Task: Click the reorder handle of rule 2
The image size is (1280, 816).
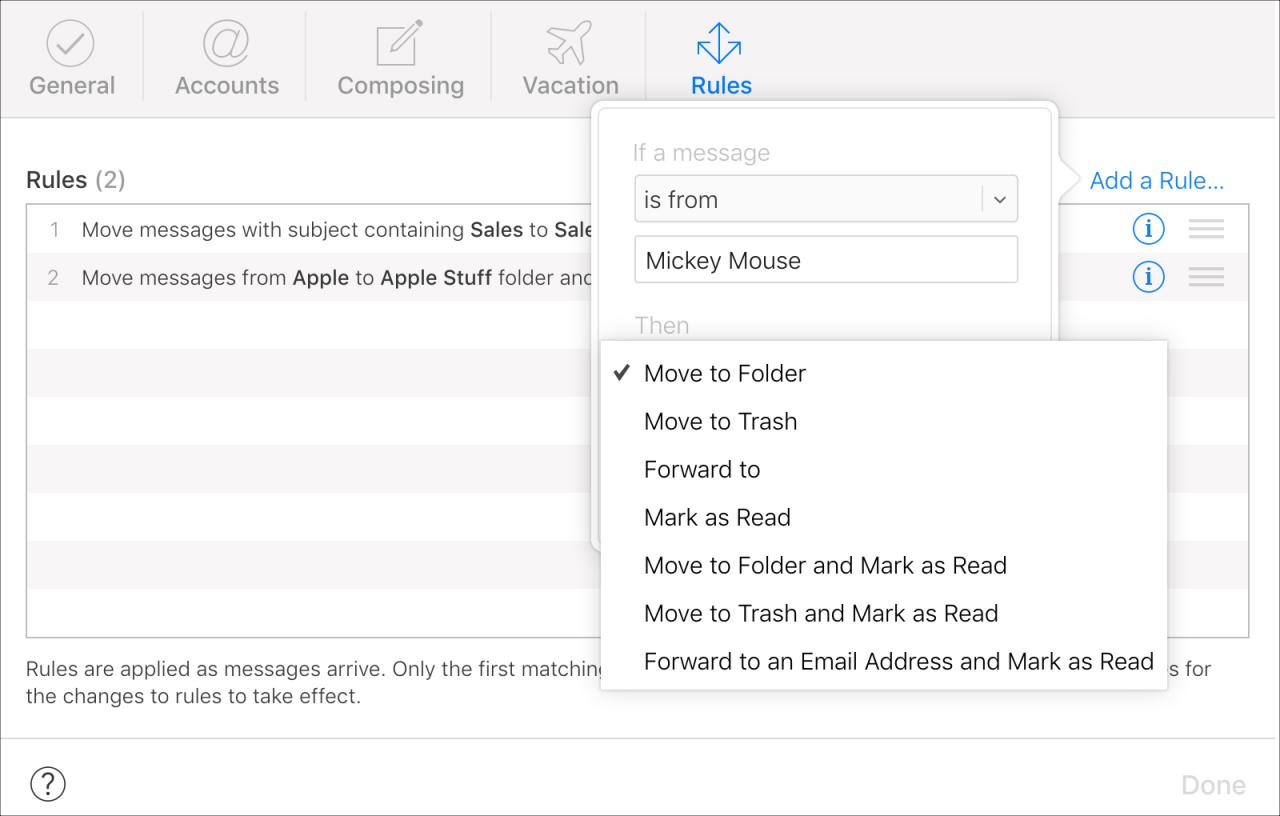Action: (1206, 277)
